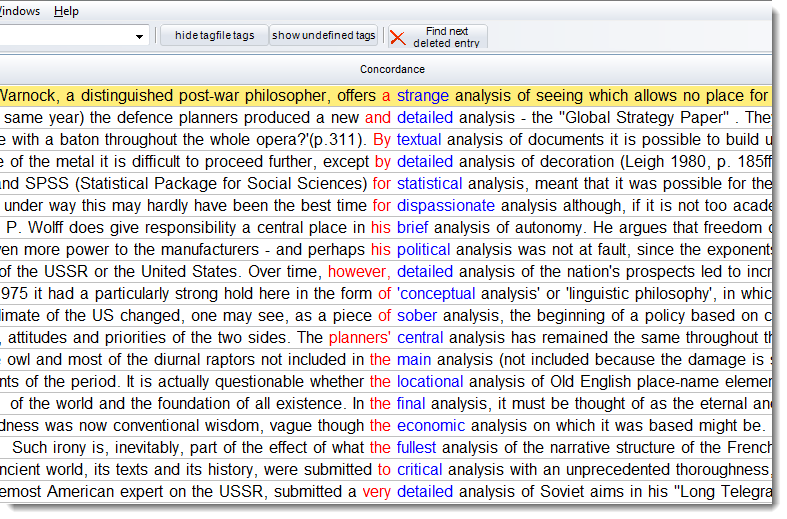Select the line with 'statistical analysis'
The height and width of the screenshot is (519, 787).
(386, 184)
